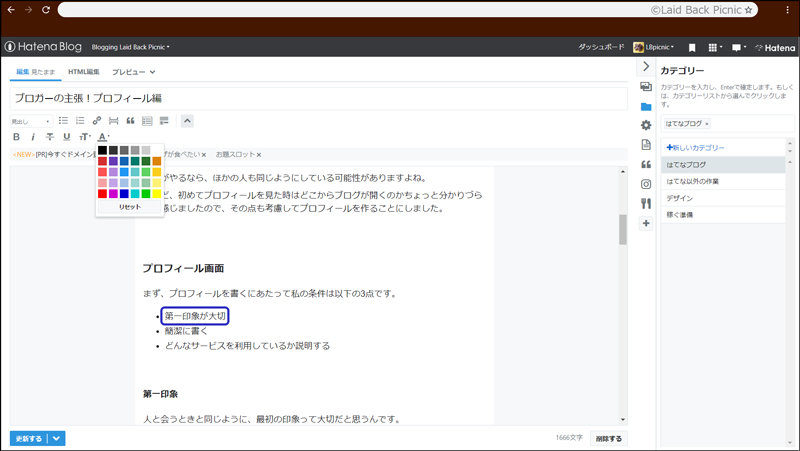This screenshot has width=800, height=451.
Task: Add more sidebar items with plus
Action: coord(646,223)
